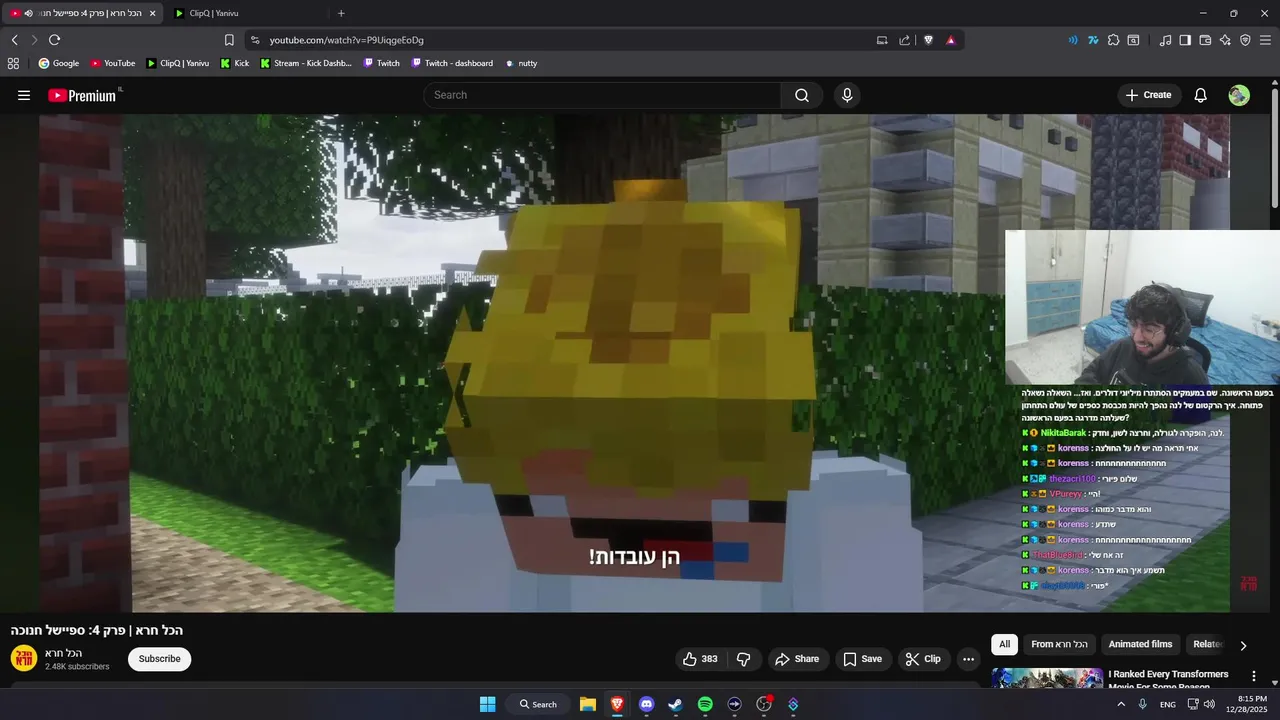Open Kick bookmark
This screenshot has width=1280, height=720.
point(234,63)
